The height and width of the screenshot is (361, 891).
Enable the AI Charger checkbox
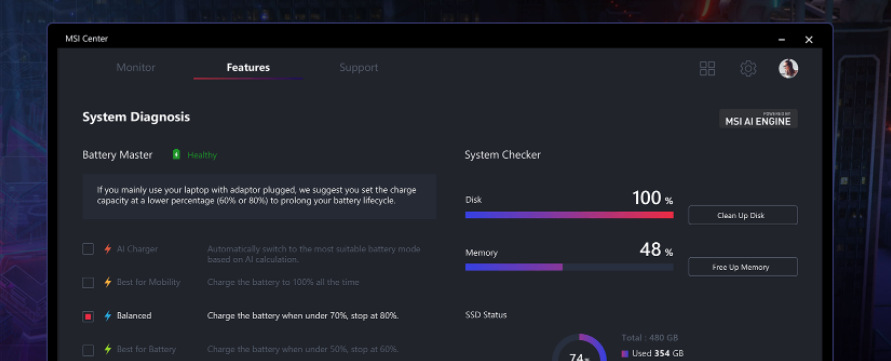pyautogui.click(x=88, y=249)
